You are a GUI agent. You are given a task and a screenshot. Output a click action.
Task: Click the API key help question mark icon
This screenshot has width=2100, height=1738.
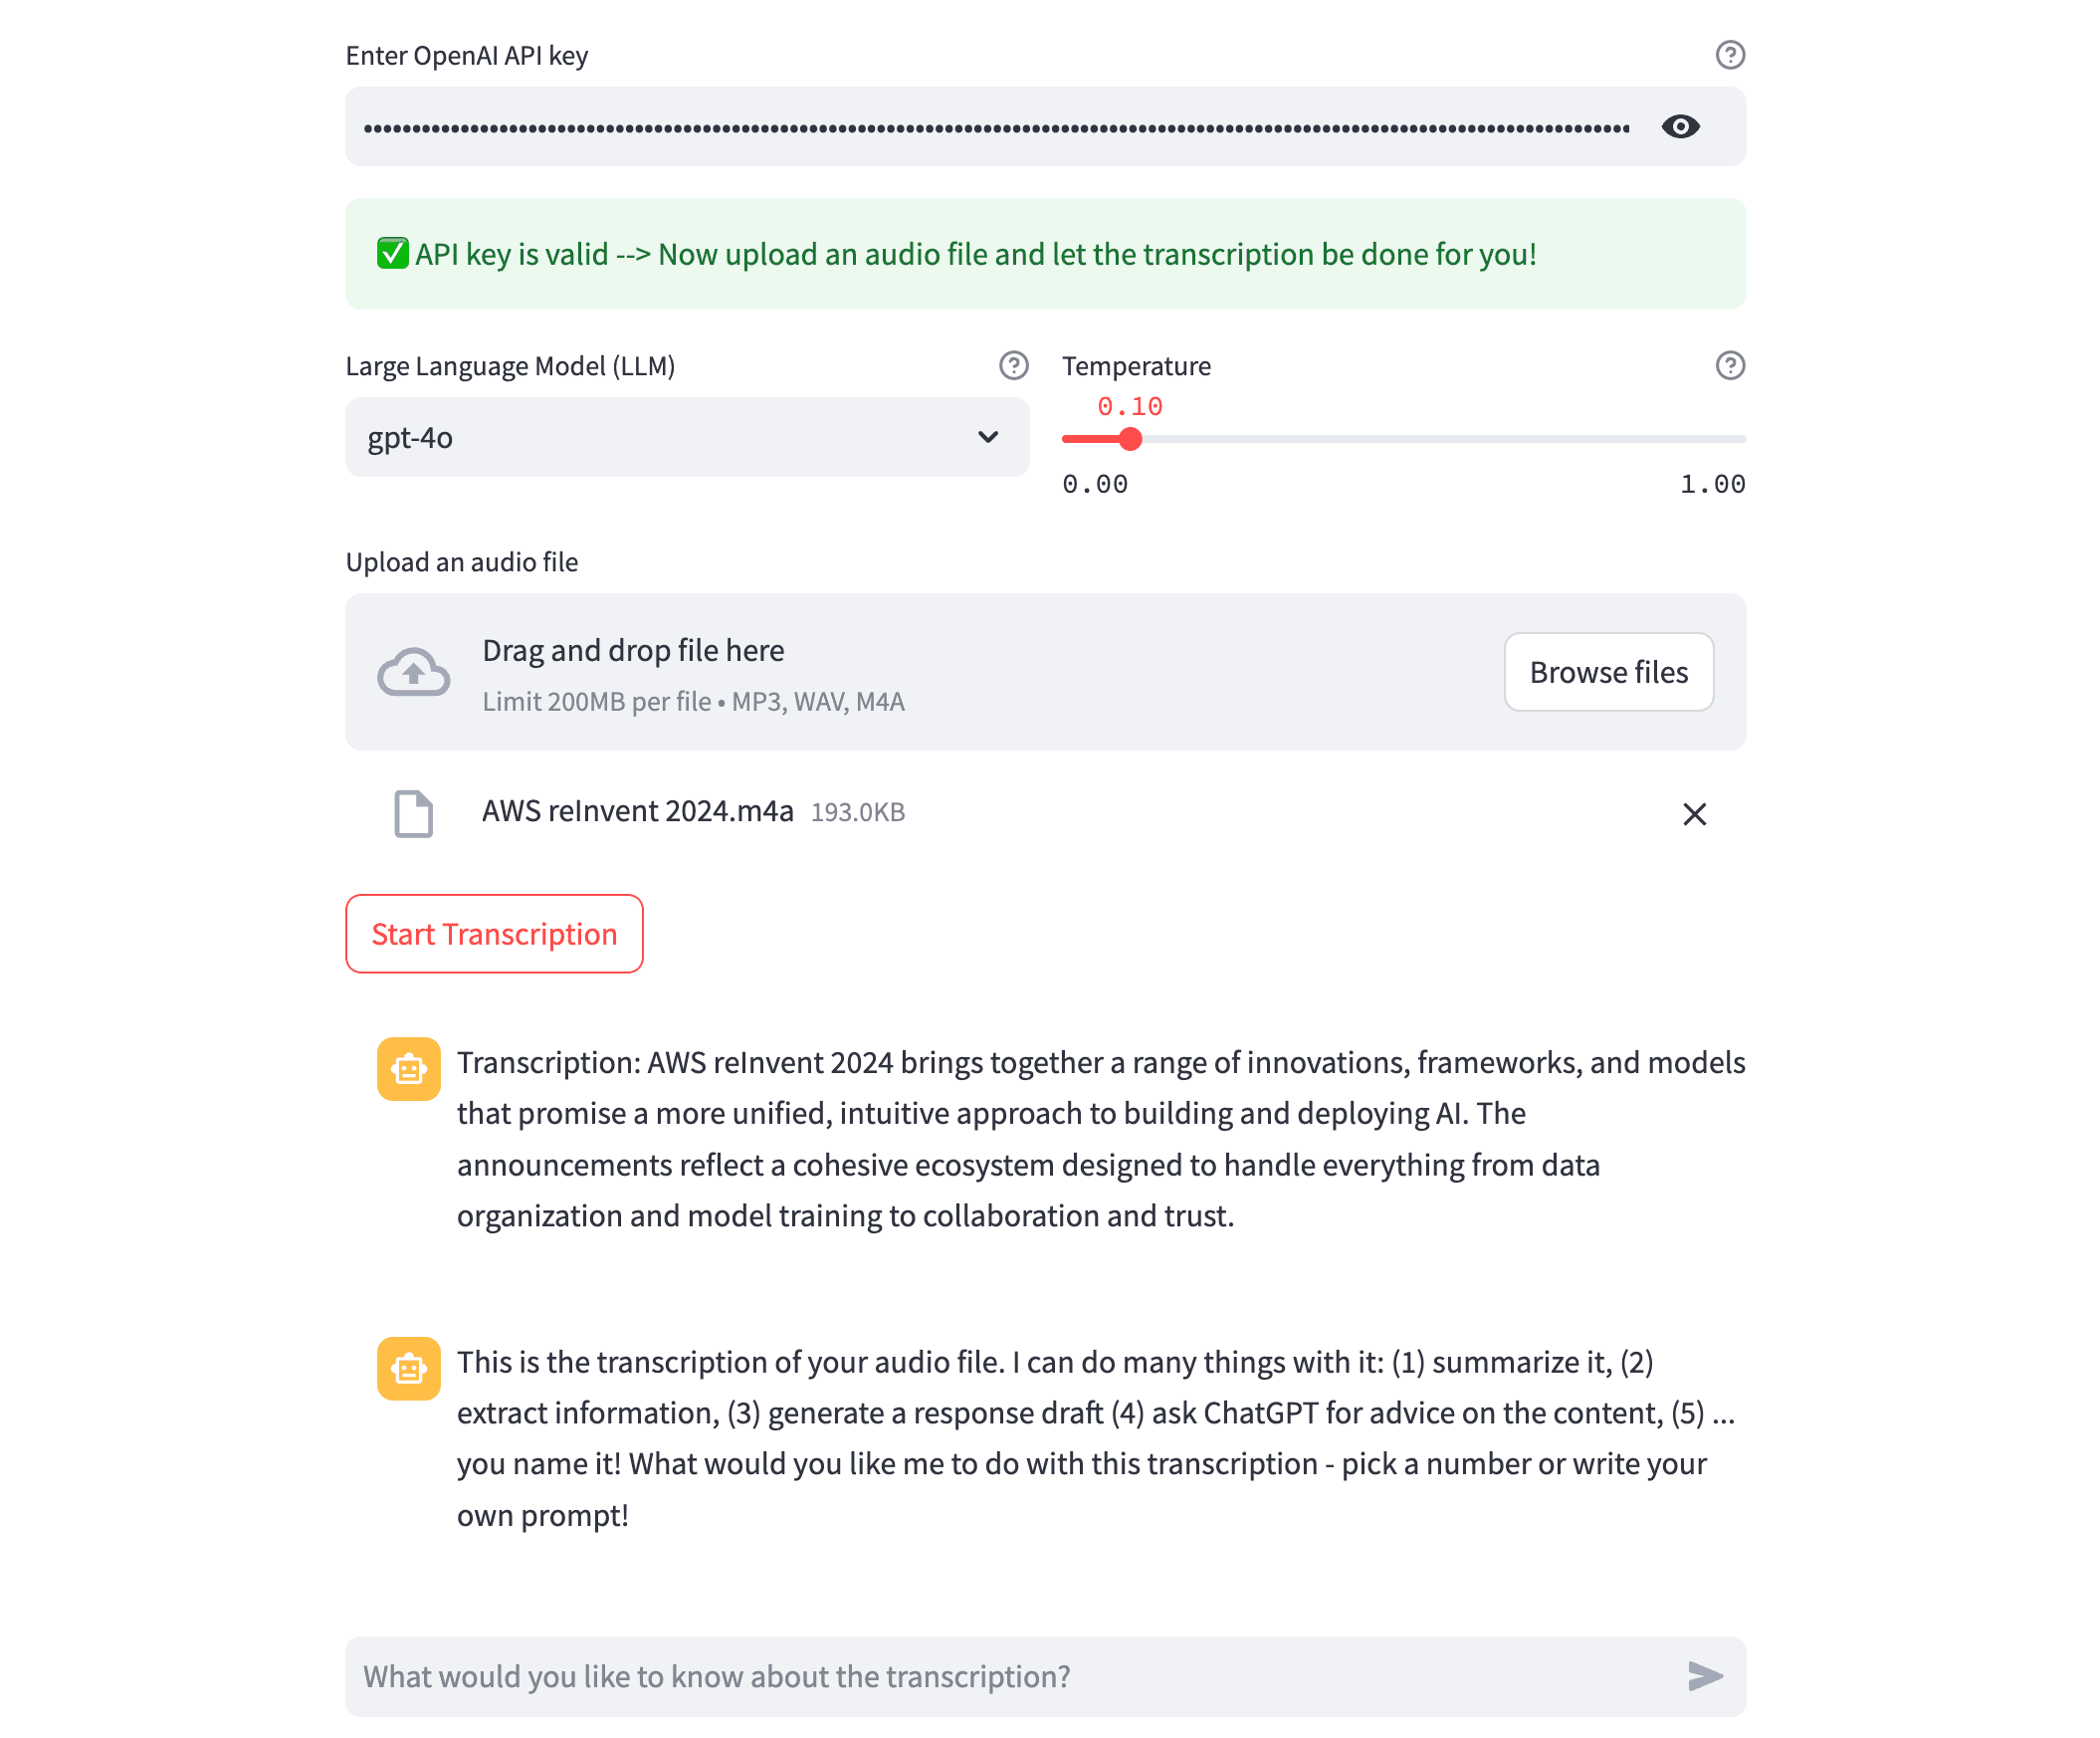coord(1729,55)
